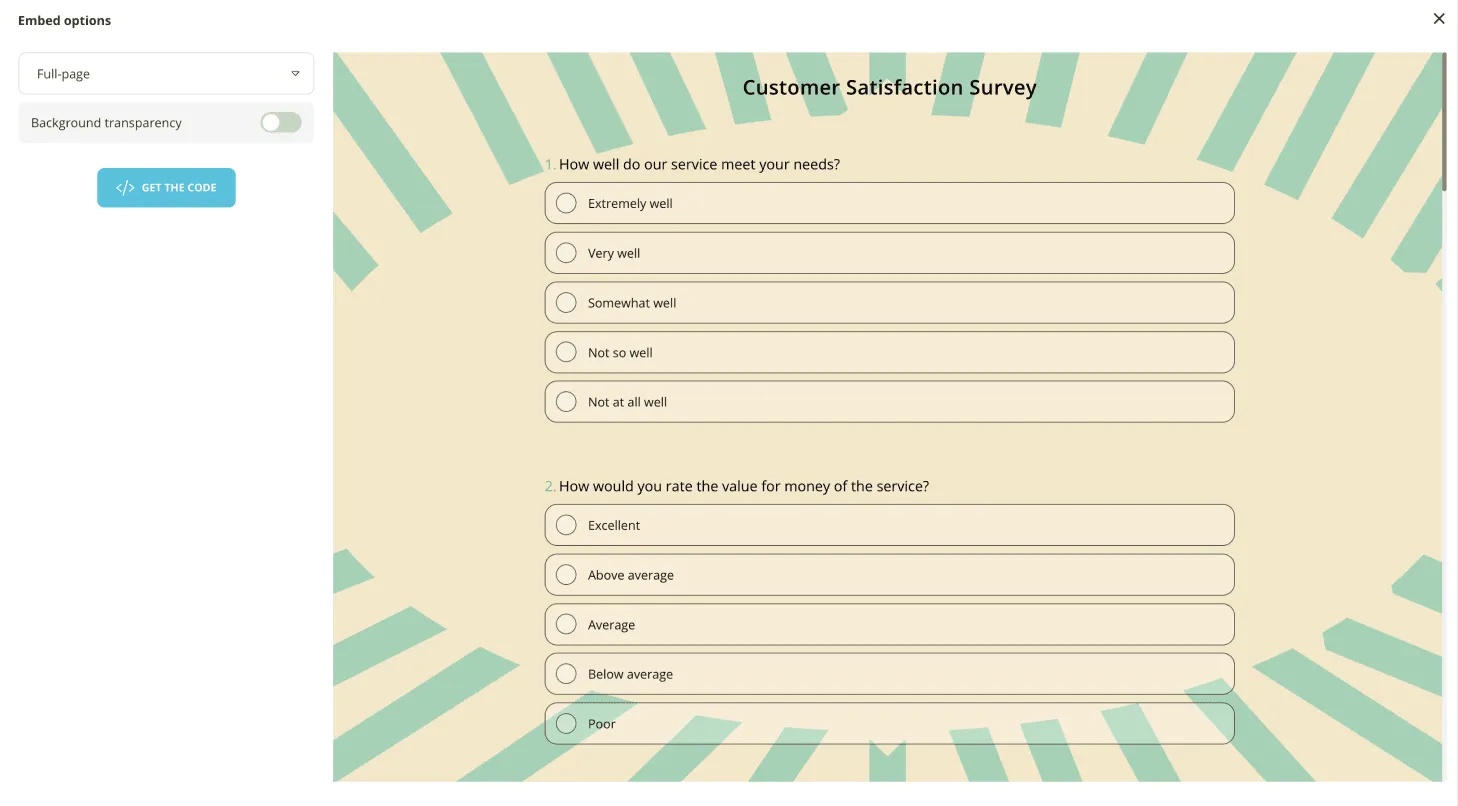Click the X to close embed options

point(1438,18)
